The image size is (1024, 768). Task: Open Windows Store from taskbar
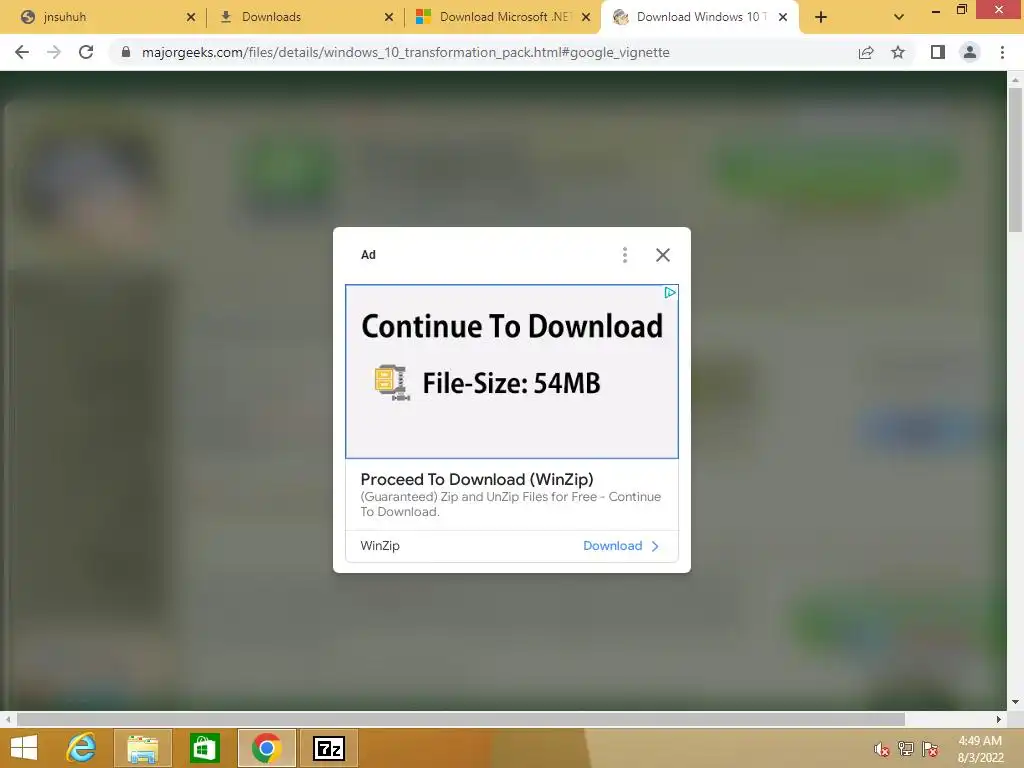click(204, 748)
